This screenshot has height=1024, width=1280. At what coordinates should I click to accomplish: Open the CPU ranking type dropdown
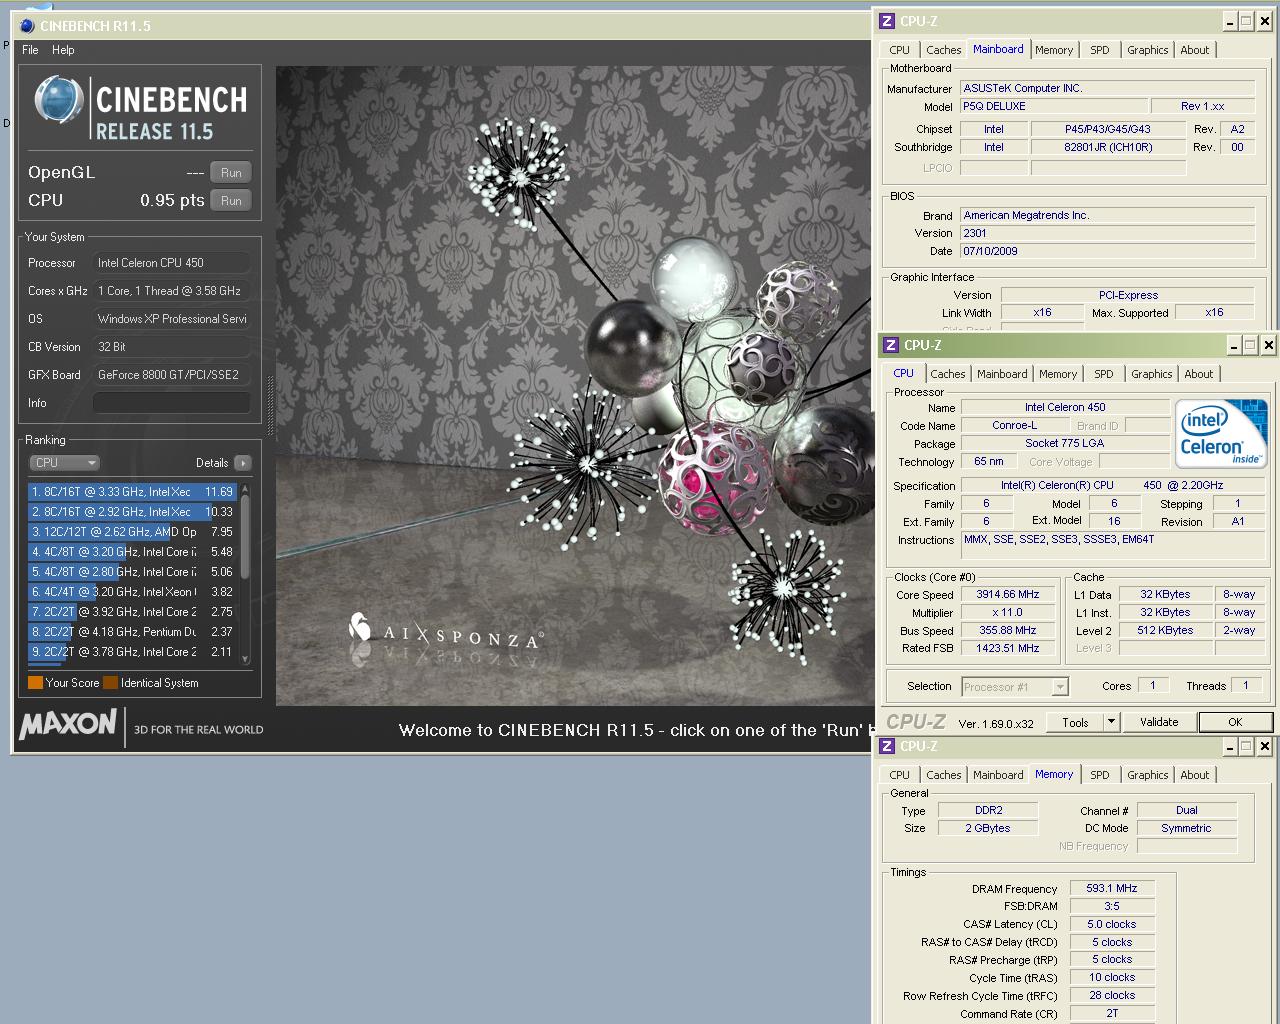click(x=64, y=463)
